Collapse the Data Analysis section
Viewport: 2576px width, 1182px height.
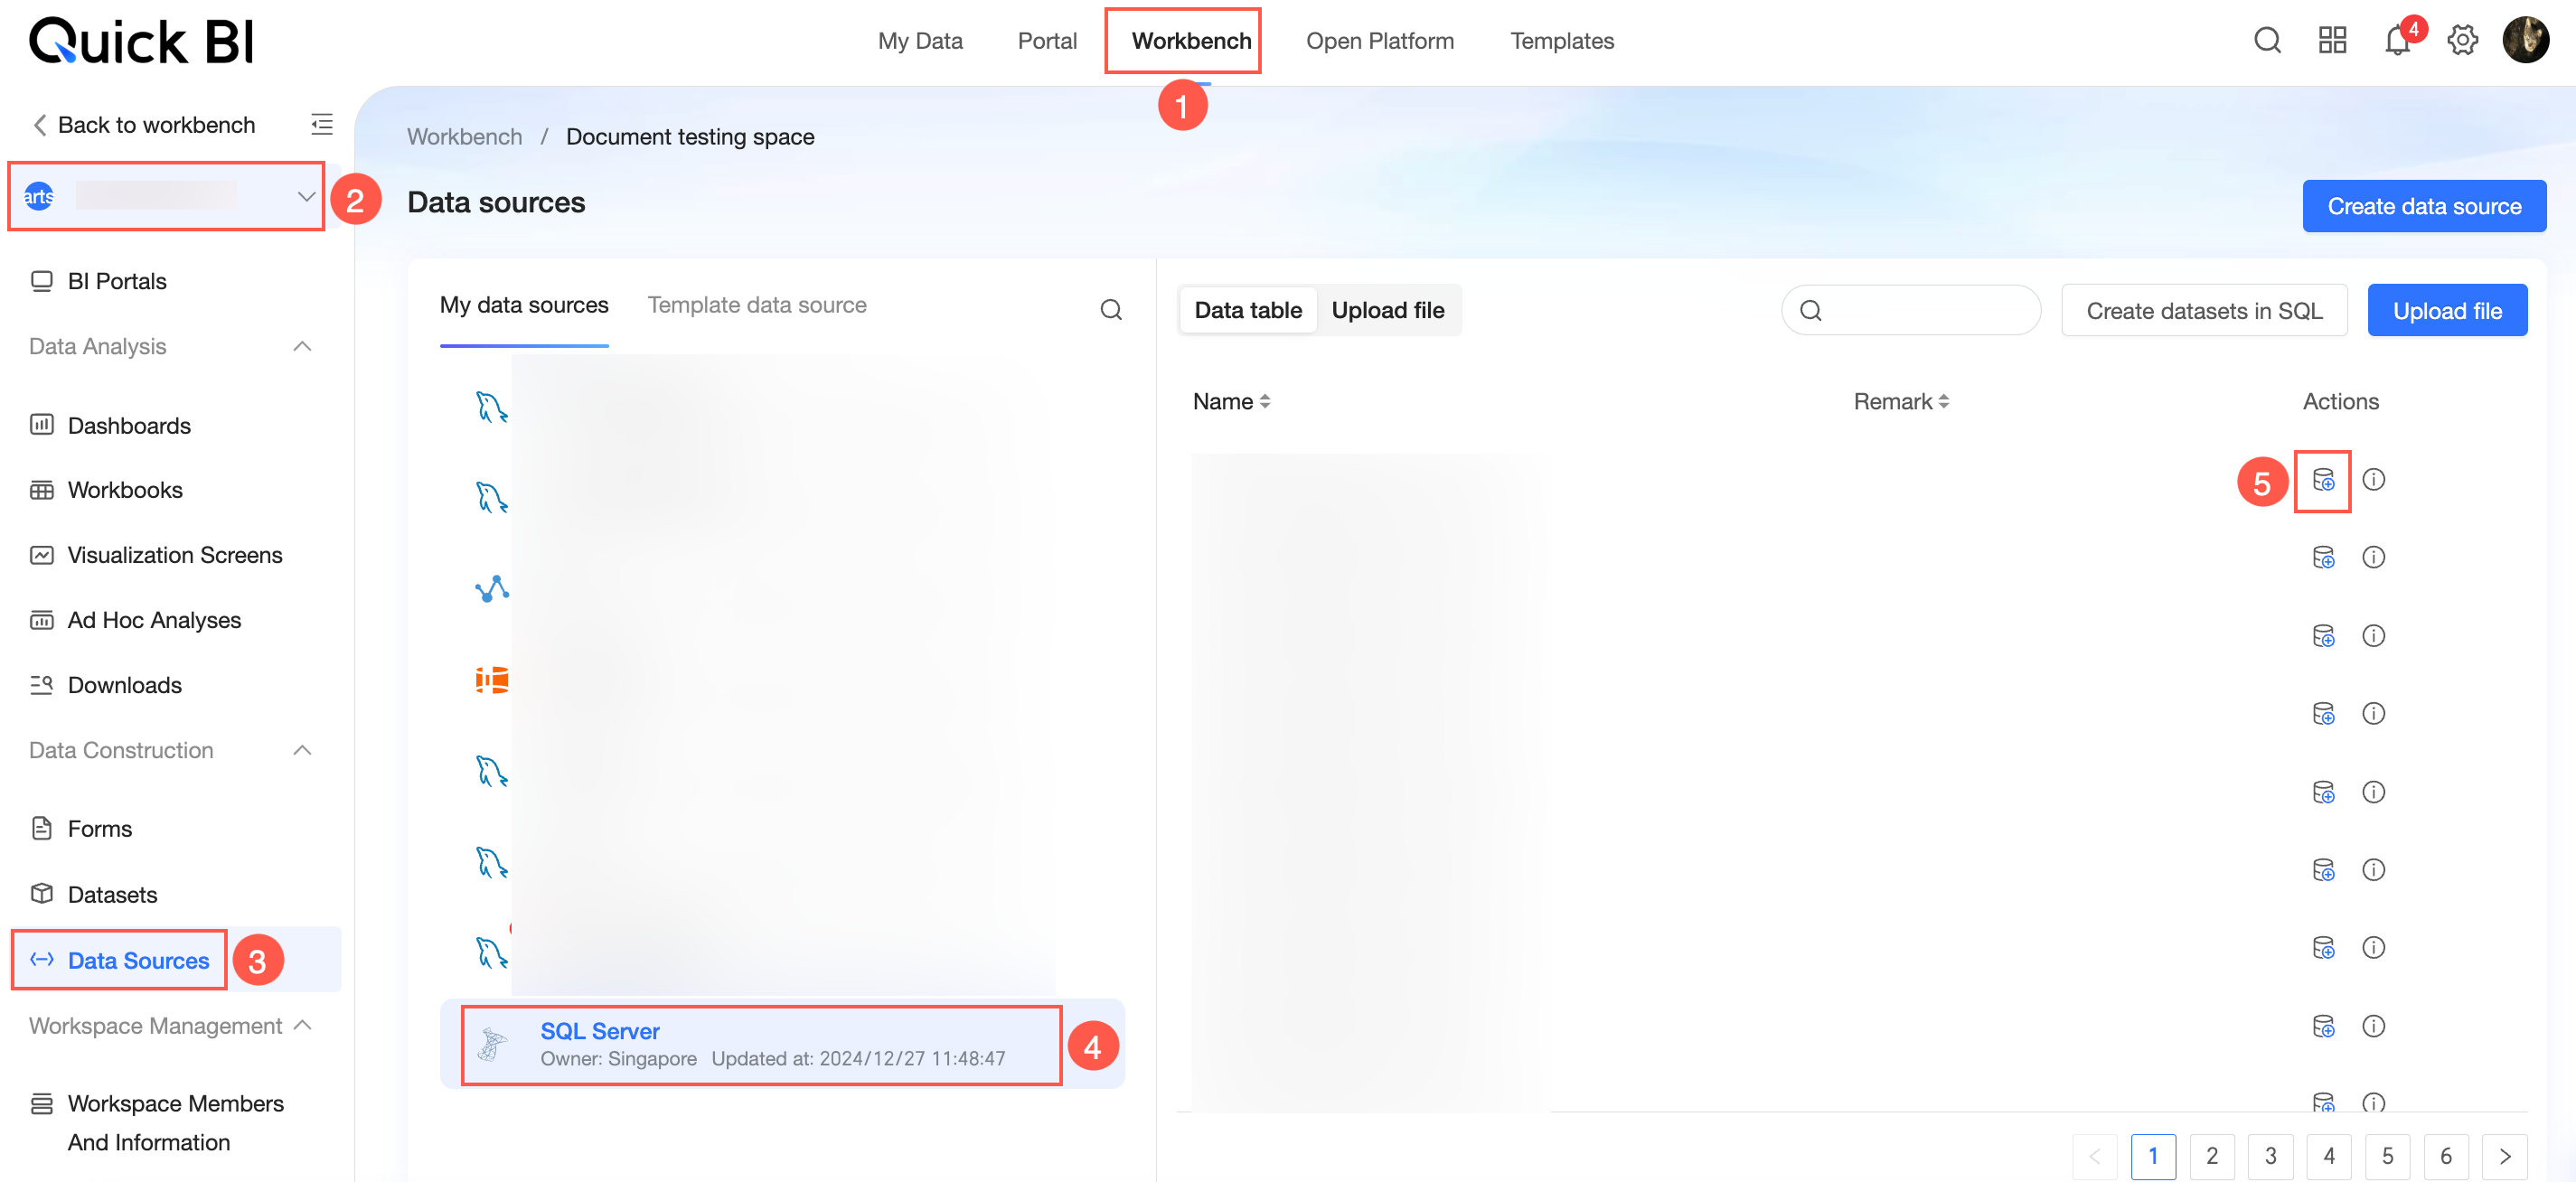coord(302,346)
